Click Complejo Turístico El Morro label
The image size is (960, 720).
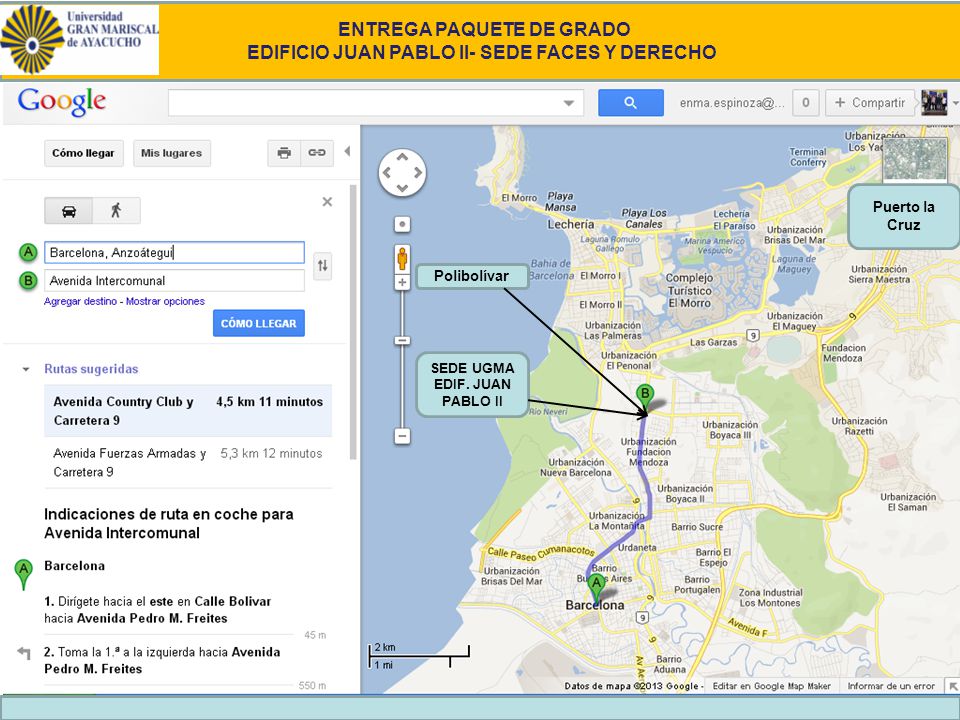(x=689, y=290)
